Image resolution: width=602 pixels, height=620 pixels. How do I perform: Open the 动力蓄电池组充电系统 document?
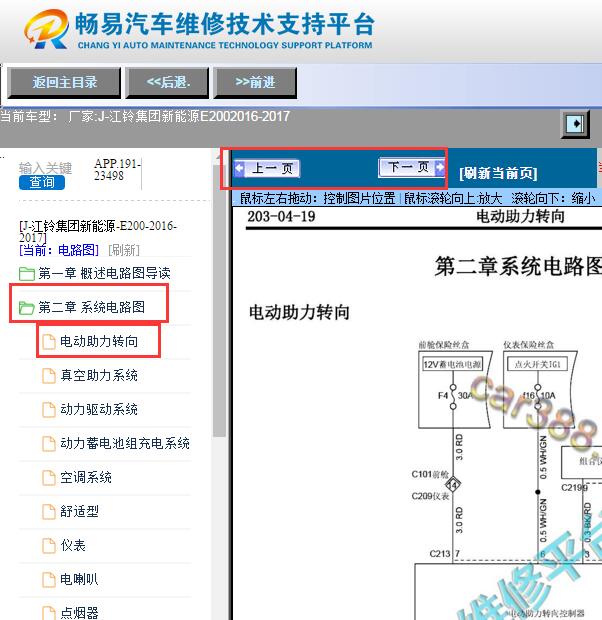pos(125,443)
